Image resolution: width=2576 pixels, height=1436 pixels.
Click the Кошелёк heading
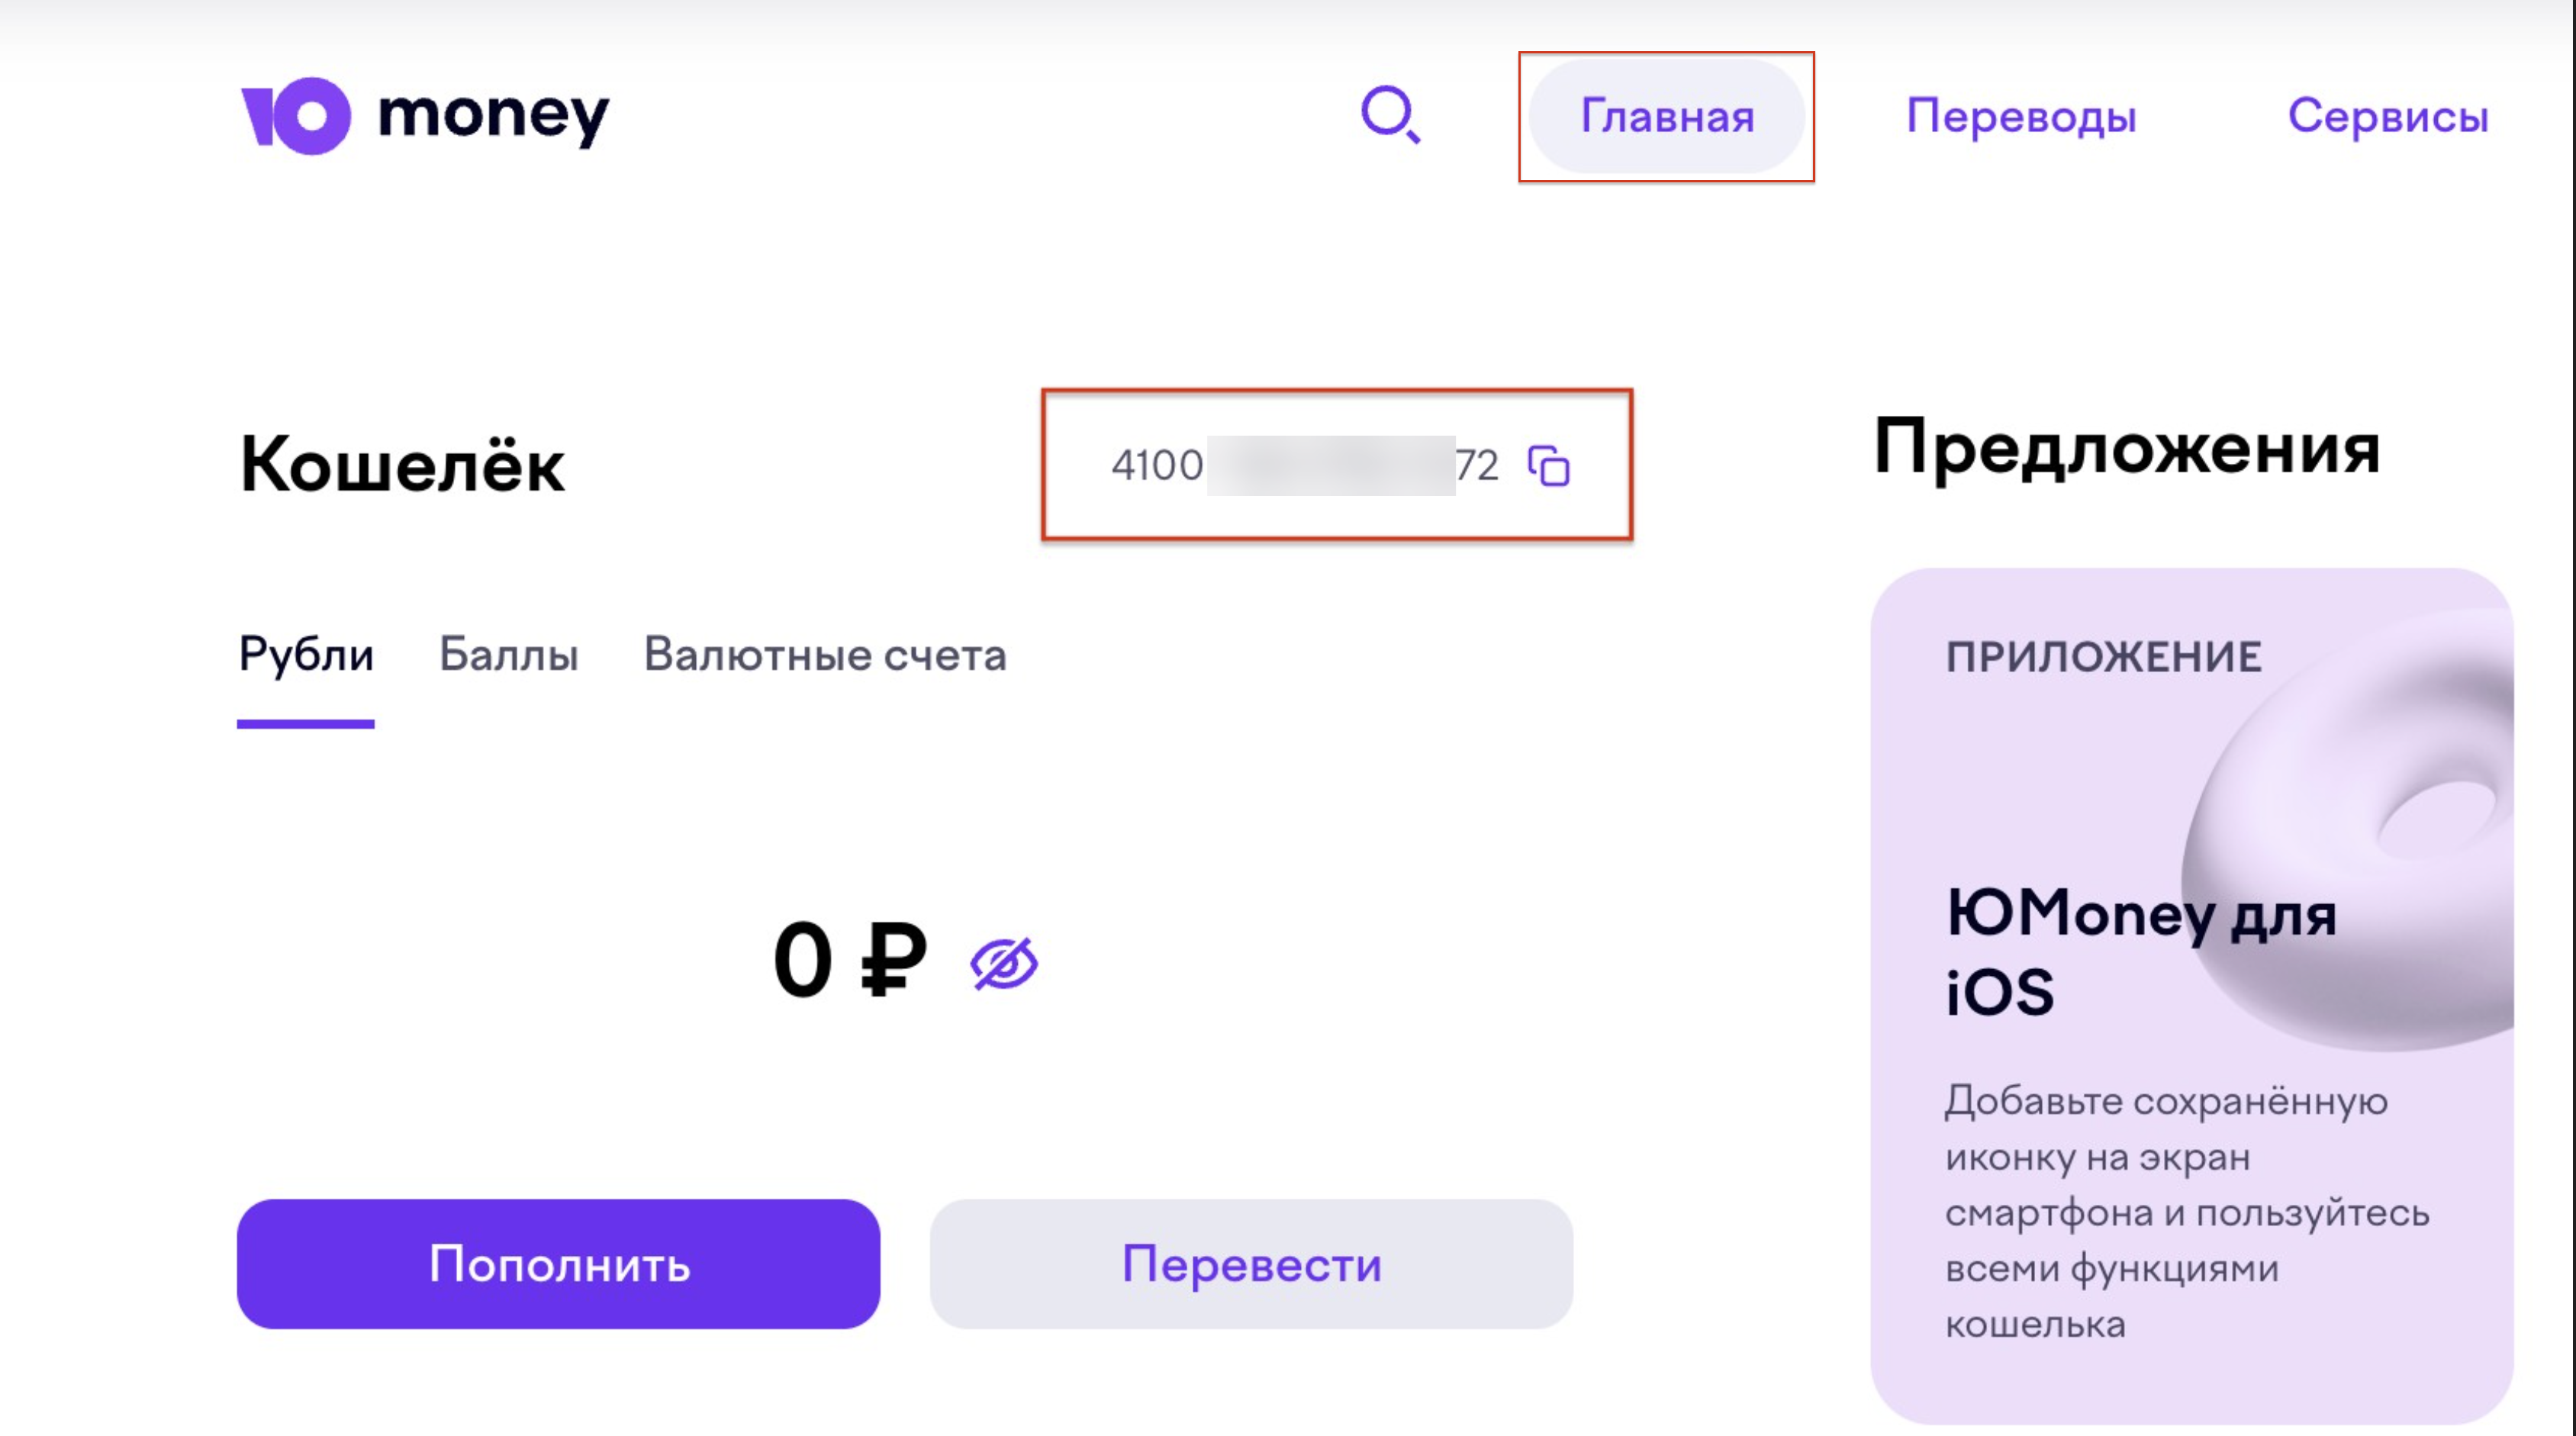402,465
